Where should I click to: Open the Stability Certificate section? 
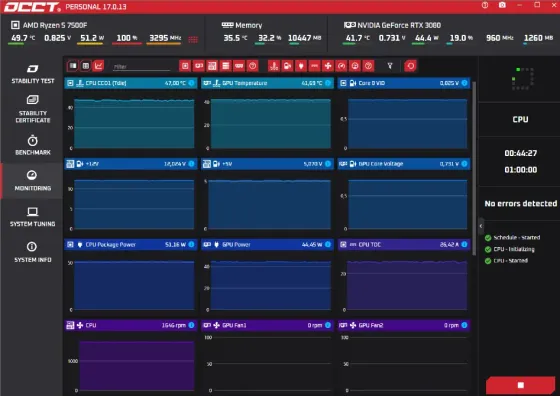pos(32,109)
